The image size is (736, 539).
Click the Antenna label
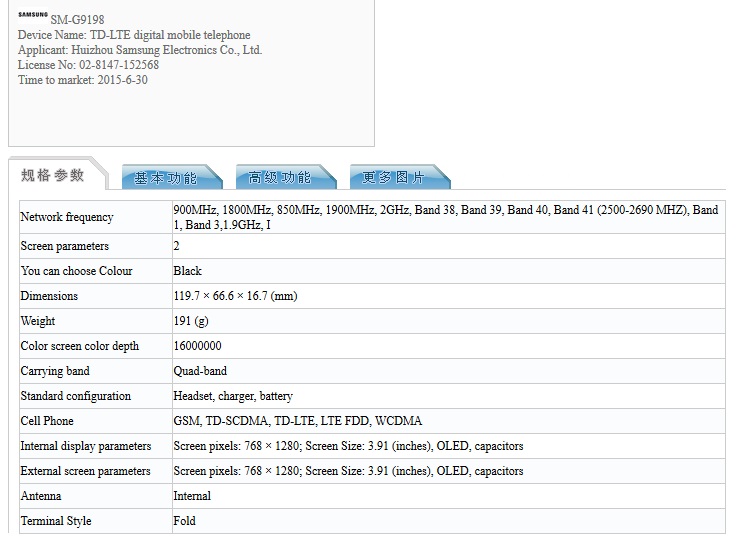tap(40, 496)
